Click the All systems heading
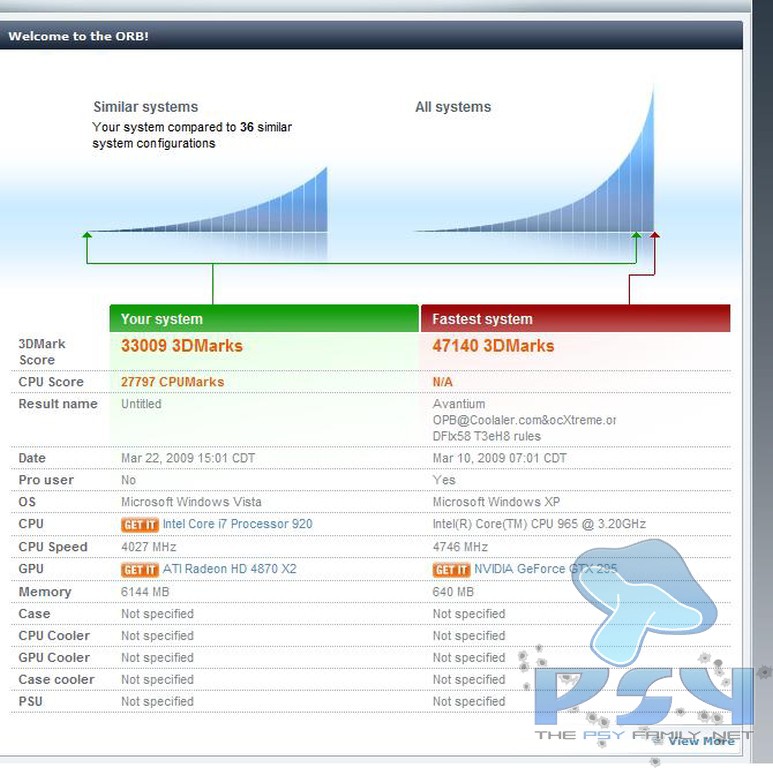Screen dimensions: 773x768 click(x=453, y=107)
